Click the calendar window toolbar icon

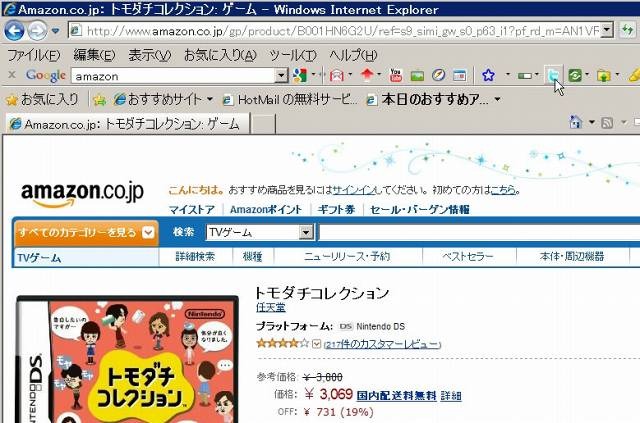click(x=460, y=76)
